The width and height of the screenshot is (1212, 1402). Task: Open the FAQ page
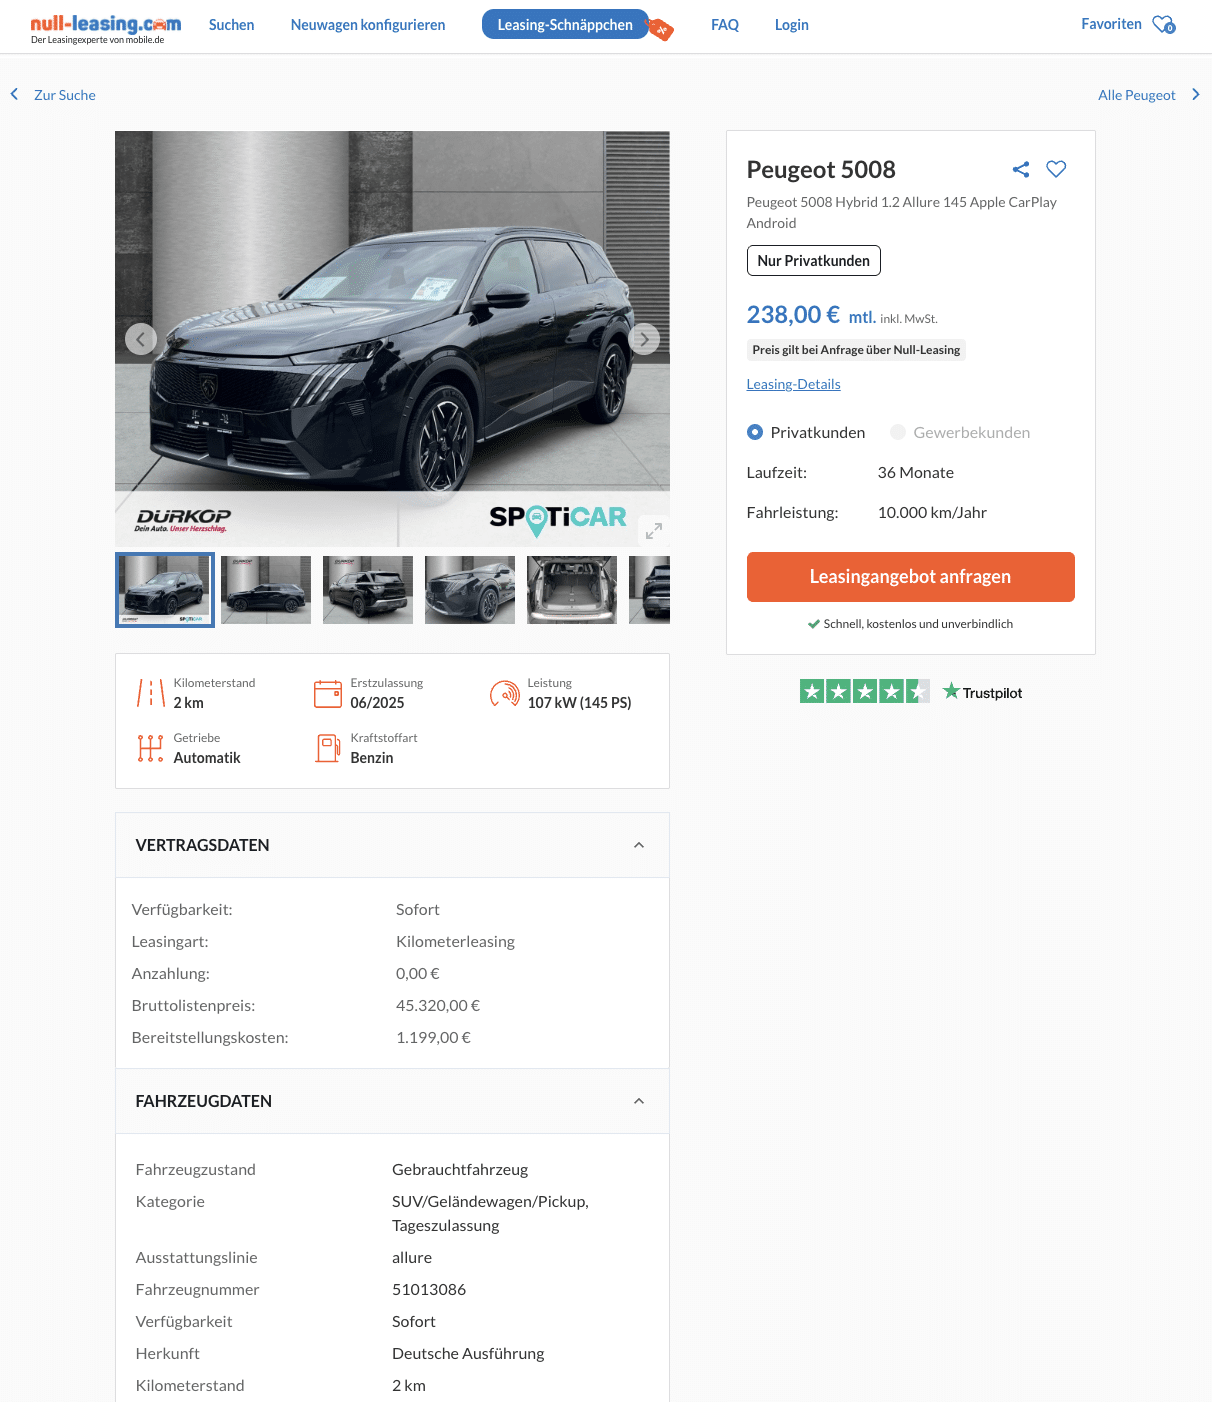[725, 25]
